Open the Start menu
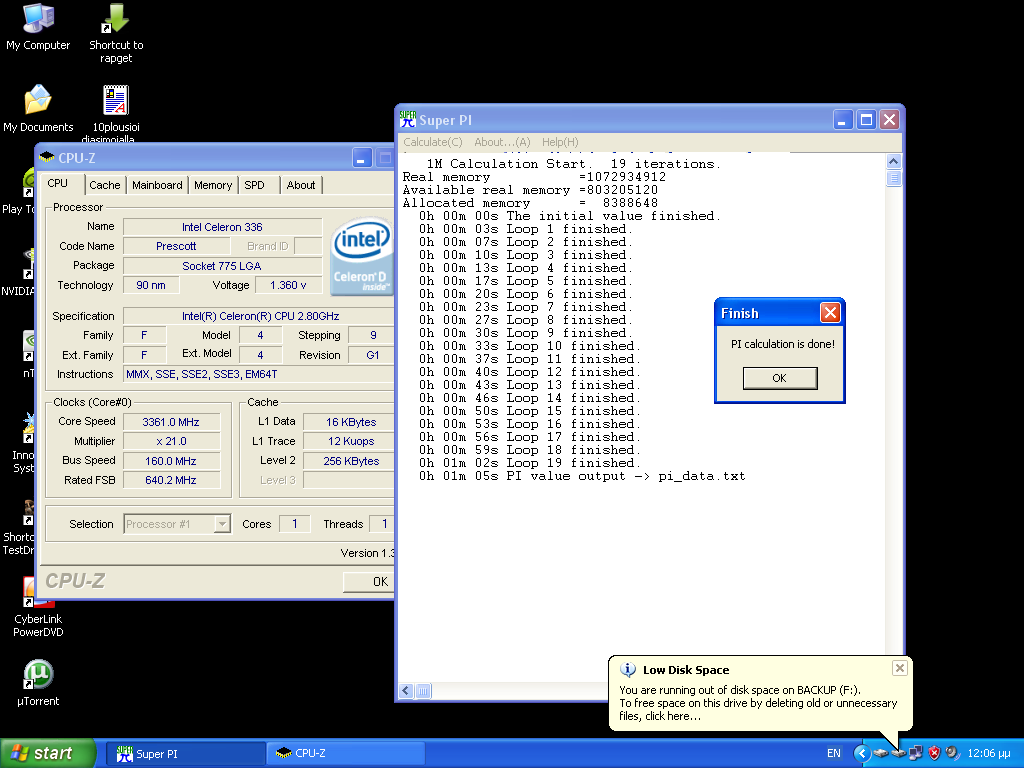1024x768 pixels. 47,753
